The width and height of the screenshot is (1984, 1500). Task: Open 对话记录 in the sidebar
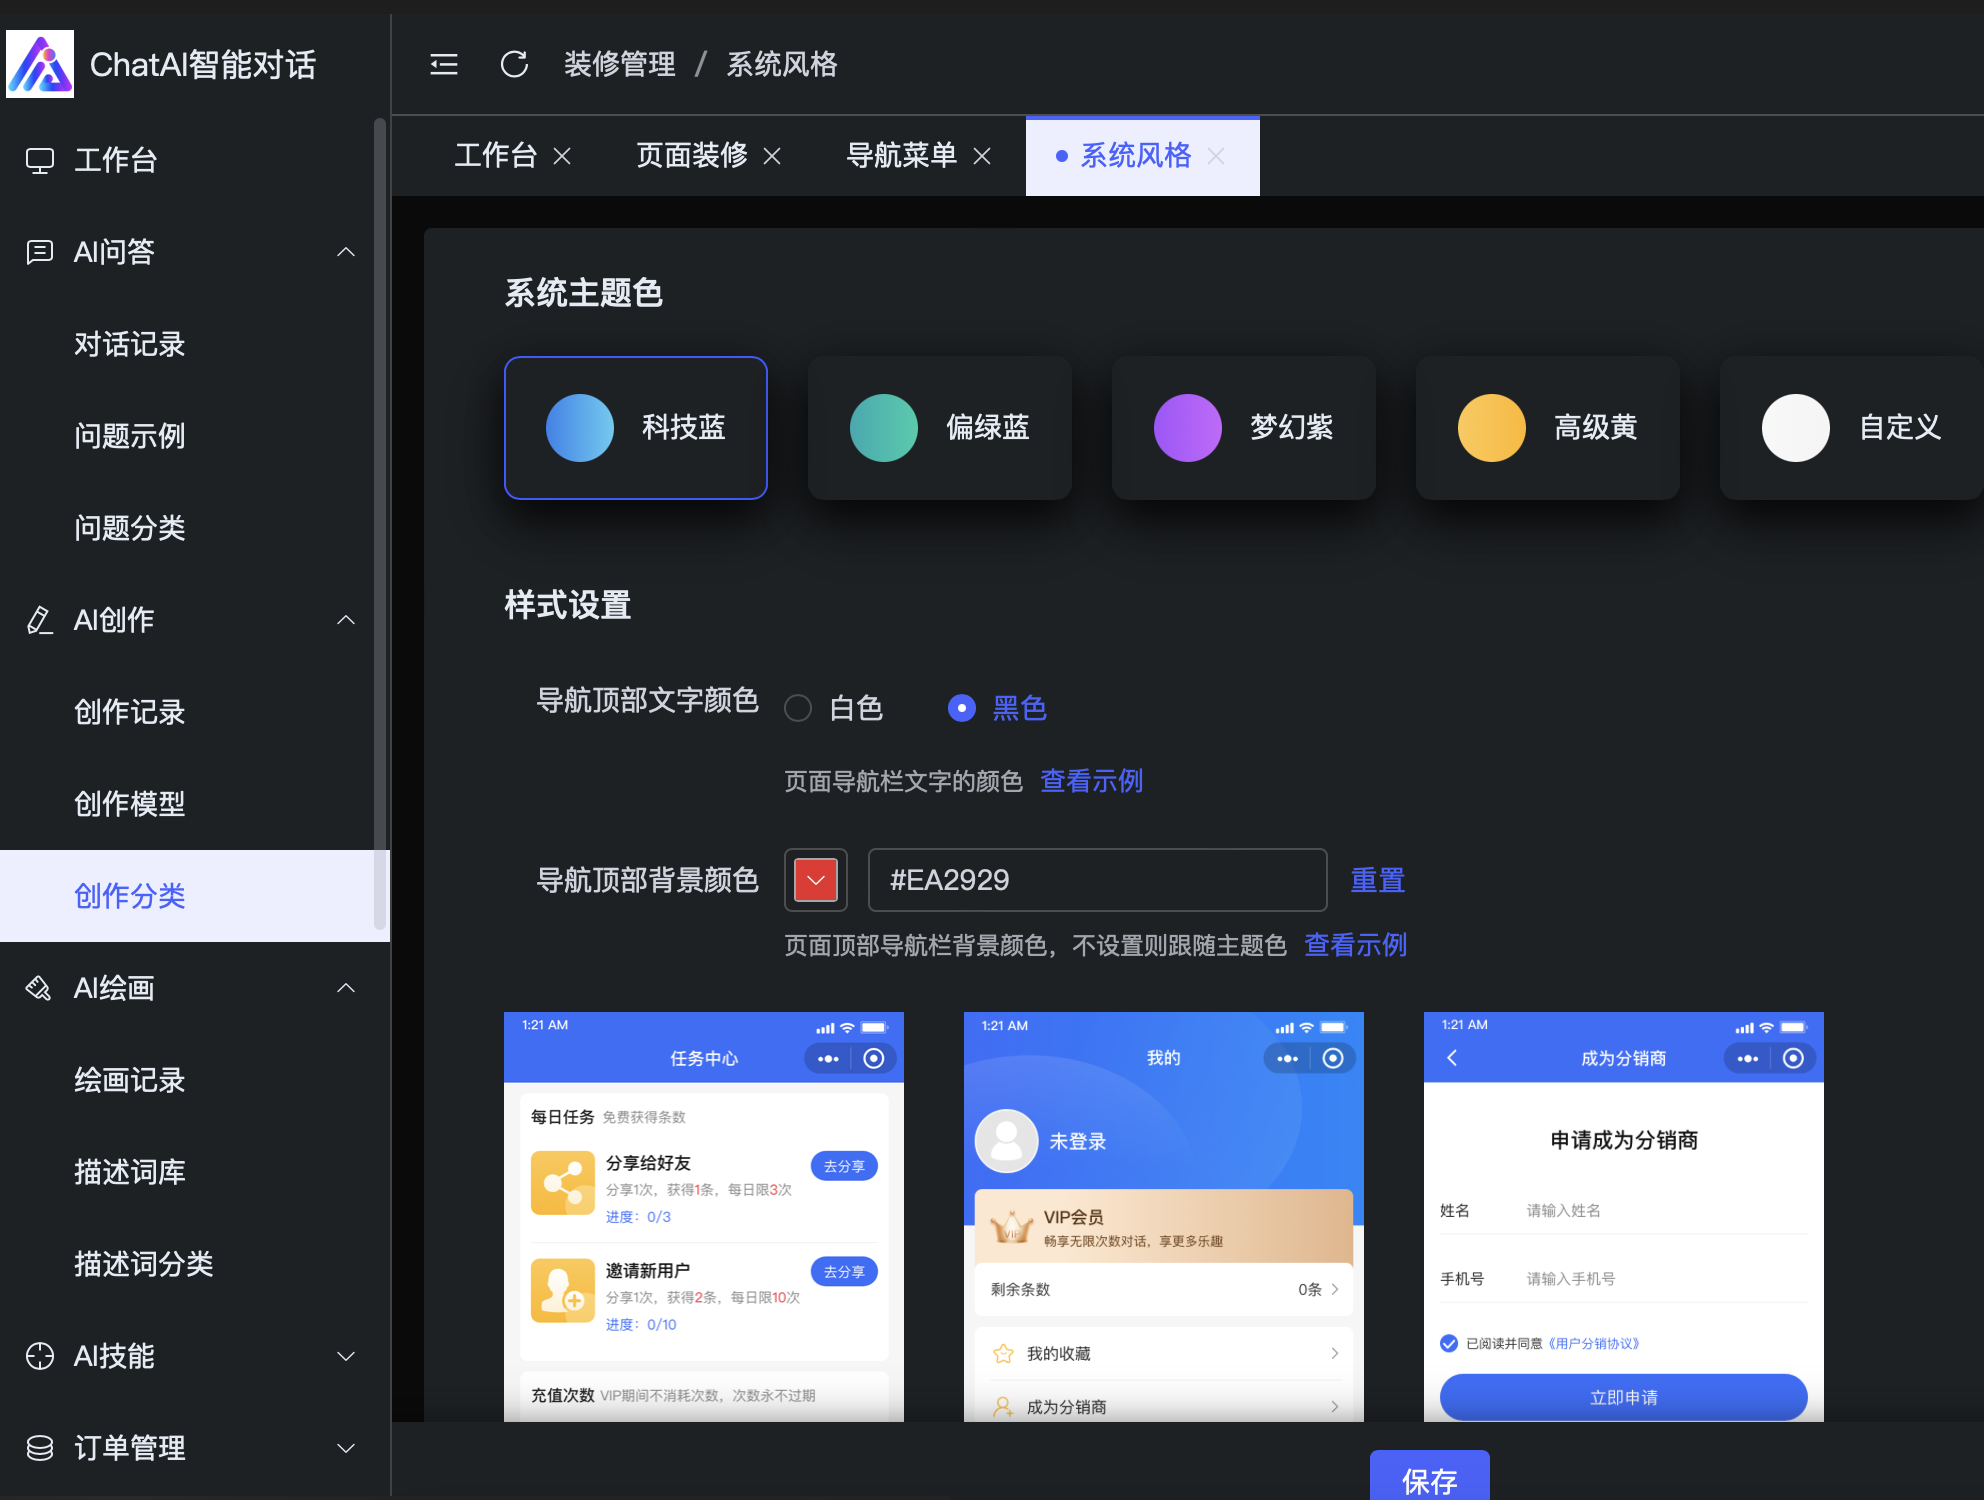click(x=130, y=344)
